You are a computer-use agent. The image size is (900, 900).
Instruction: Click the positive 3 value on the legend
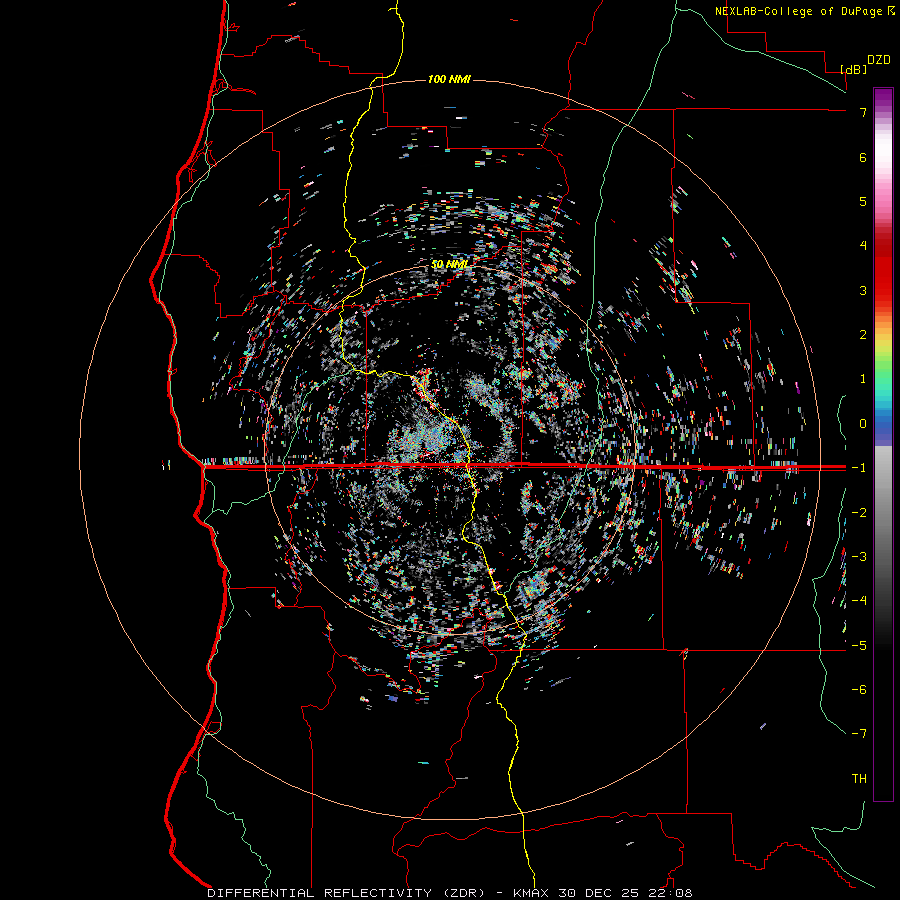pyautogui.click(x=863, y=290)
